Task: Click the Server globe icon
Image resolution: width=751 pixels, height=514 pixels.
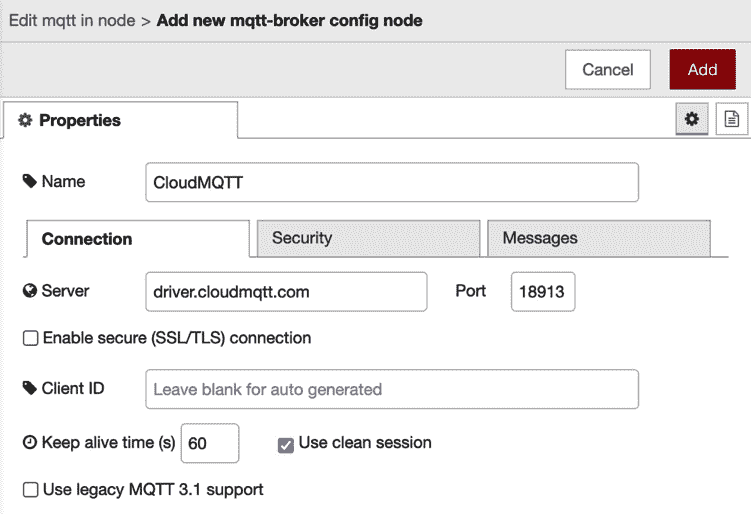Action: (30, 291)
